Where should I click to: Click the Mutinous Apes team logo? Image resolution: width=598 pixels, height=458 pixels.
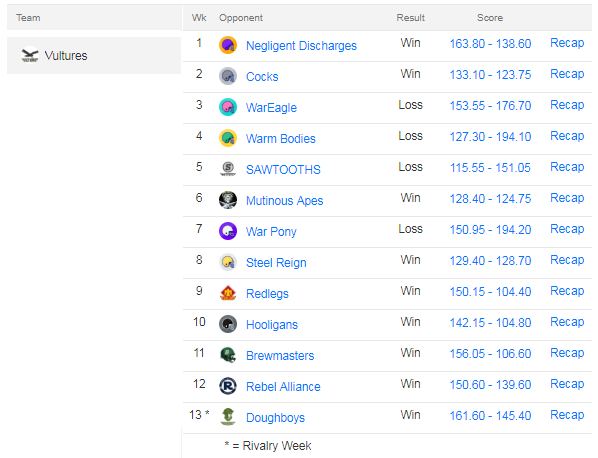pyautogui.click(x=228, y=200)
